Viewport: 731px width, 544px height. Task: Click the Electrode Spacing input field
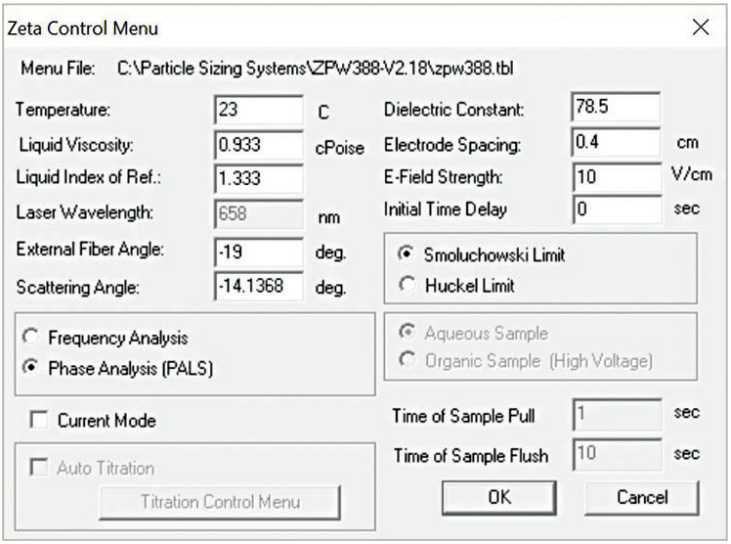(616, 141)
